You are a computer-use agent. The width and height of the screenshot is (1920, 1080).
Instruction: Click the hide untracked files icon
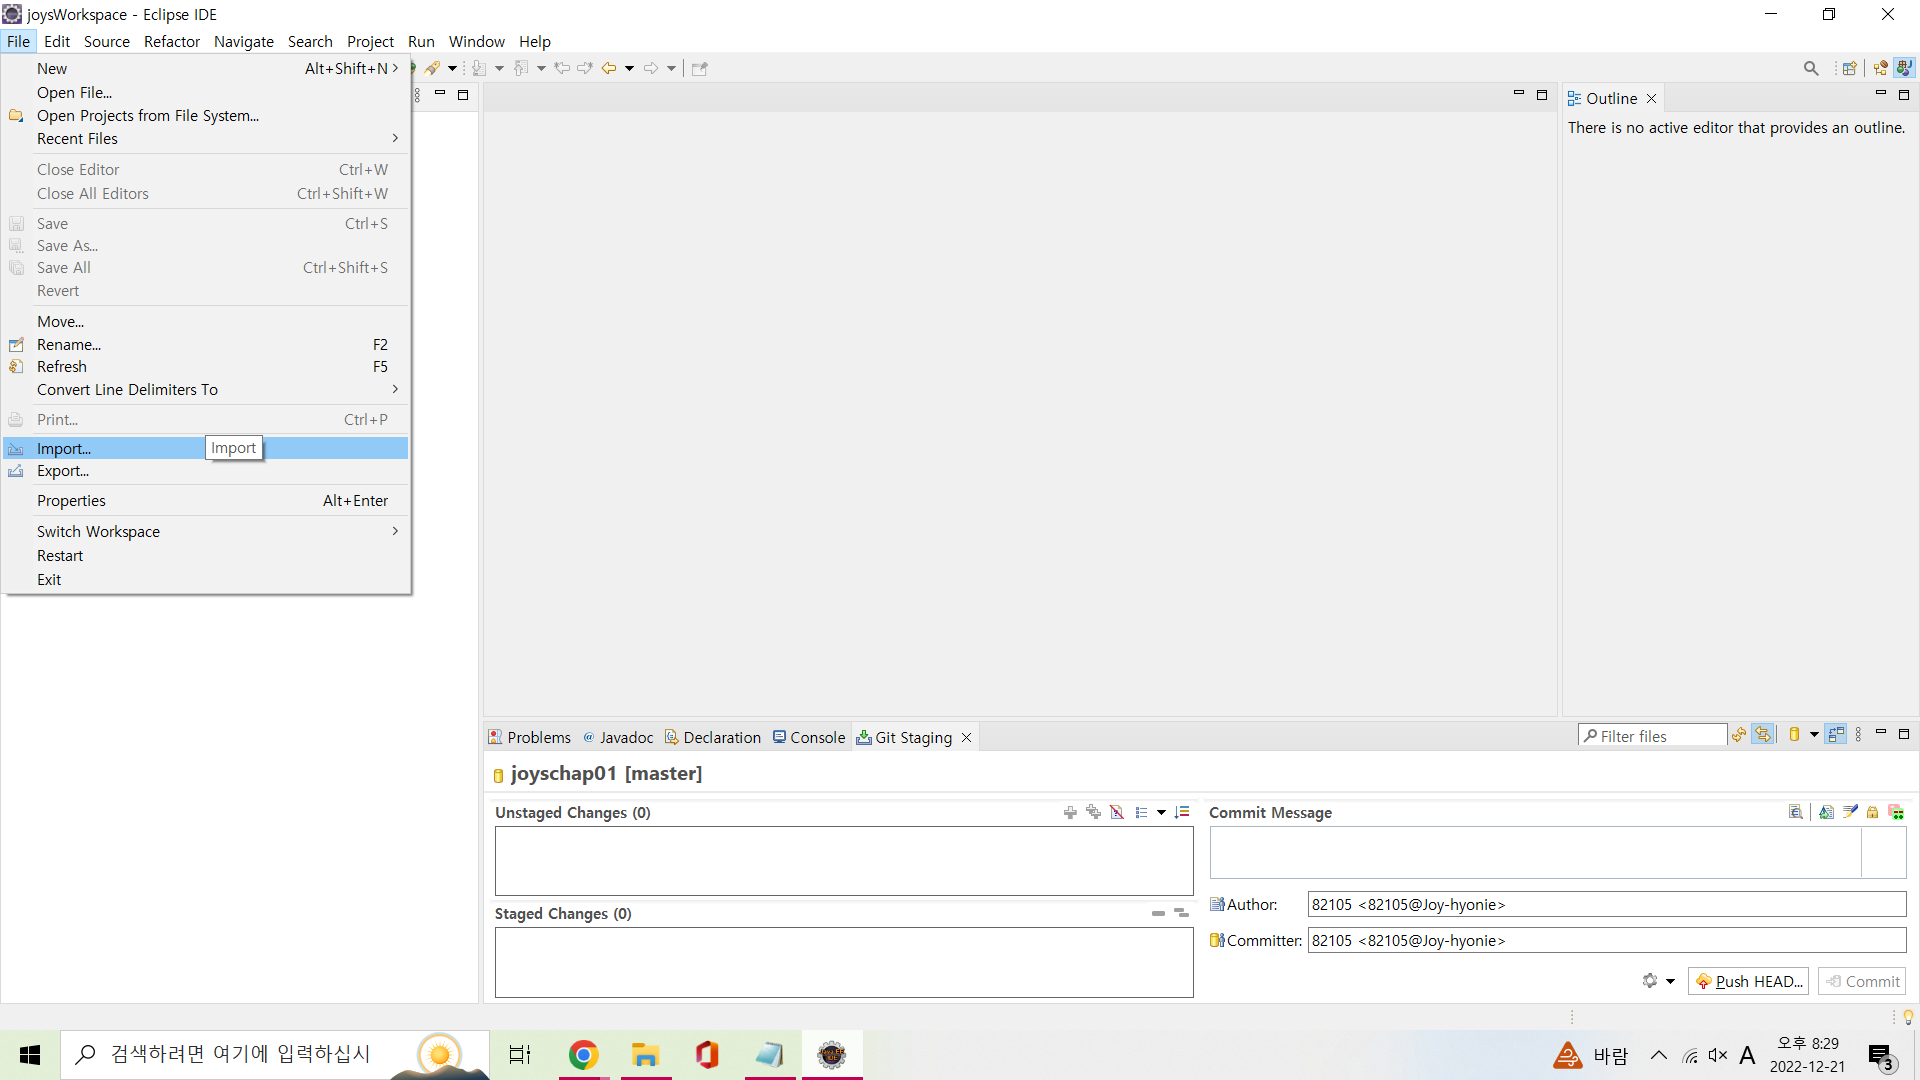coord(1117,812)
